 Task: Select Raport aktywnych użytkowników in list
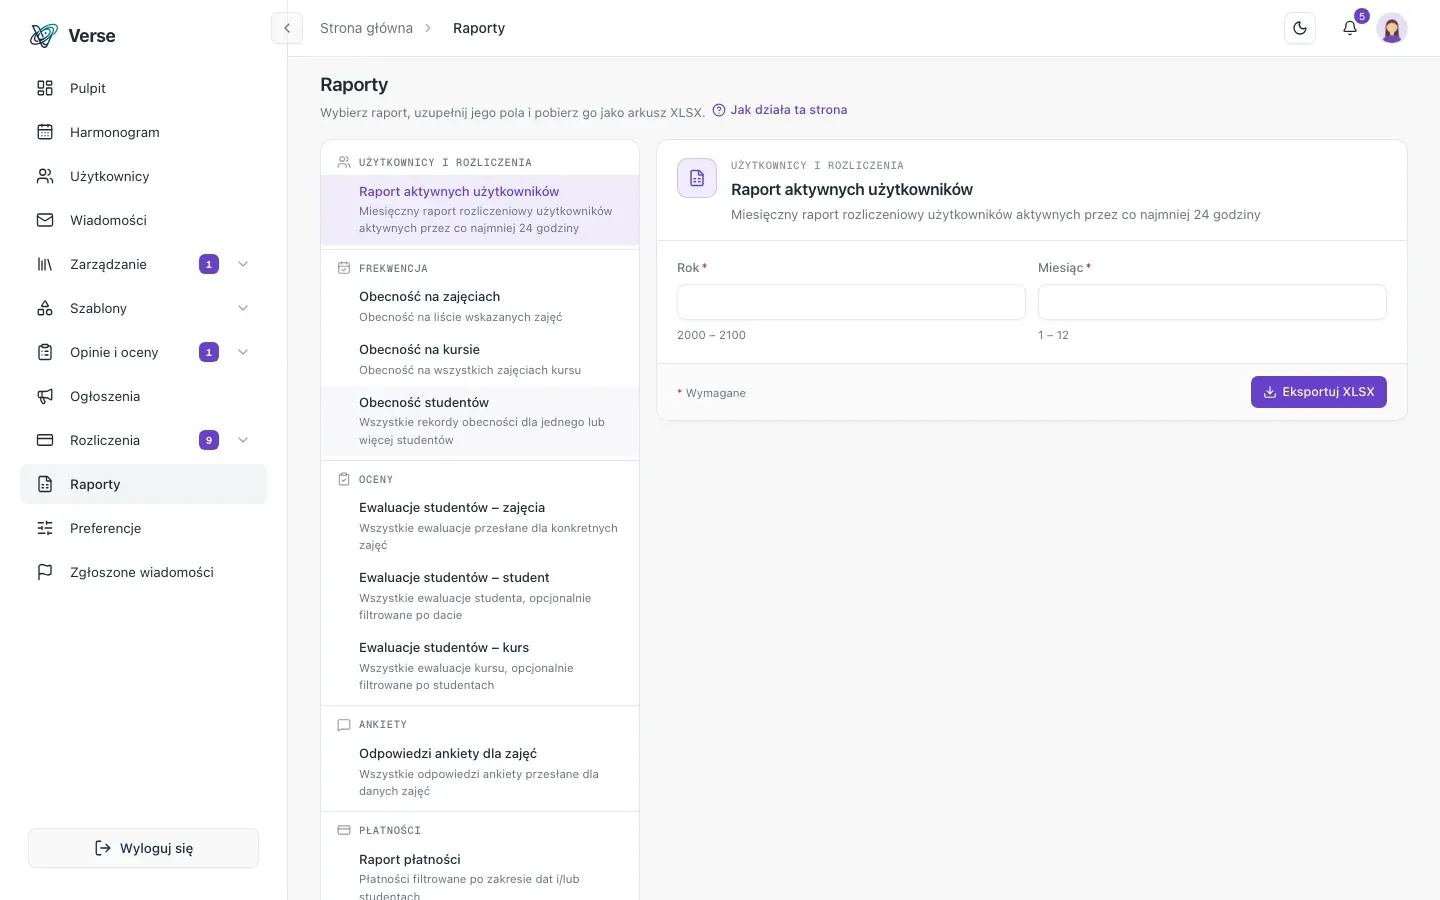pos(480,210)
